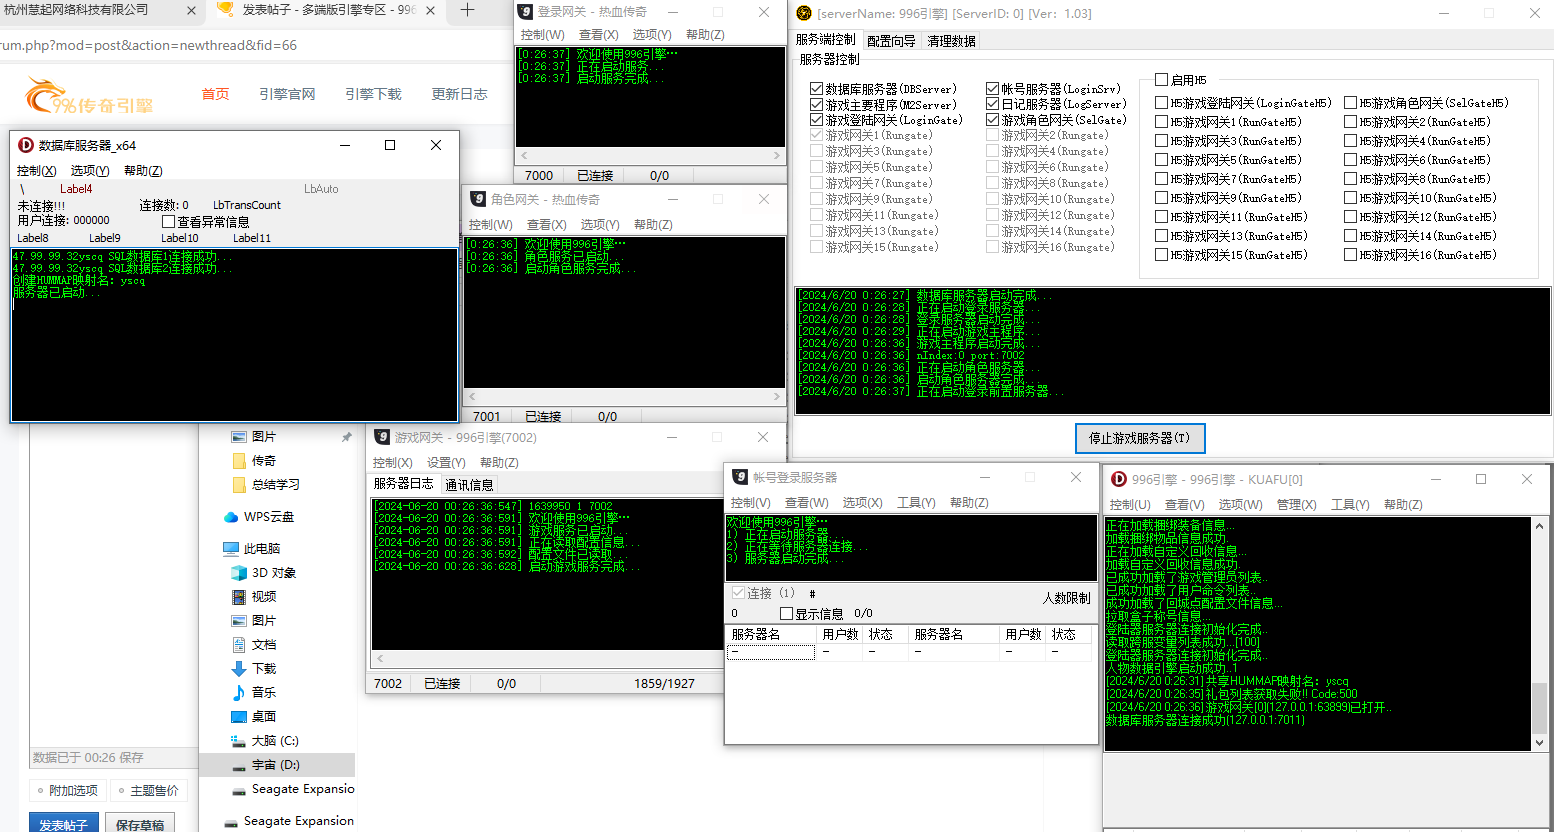
Task: Open the 图片 pinned folder icon
Action: (239, 437)
